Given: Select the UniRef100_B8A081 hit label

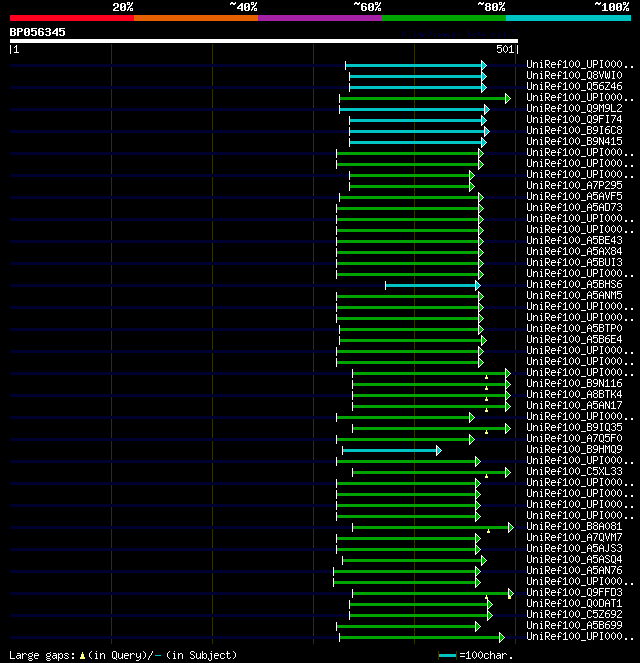Looking at the screenshot, I should (574, 526).
